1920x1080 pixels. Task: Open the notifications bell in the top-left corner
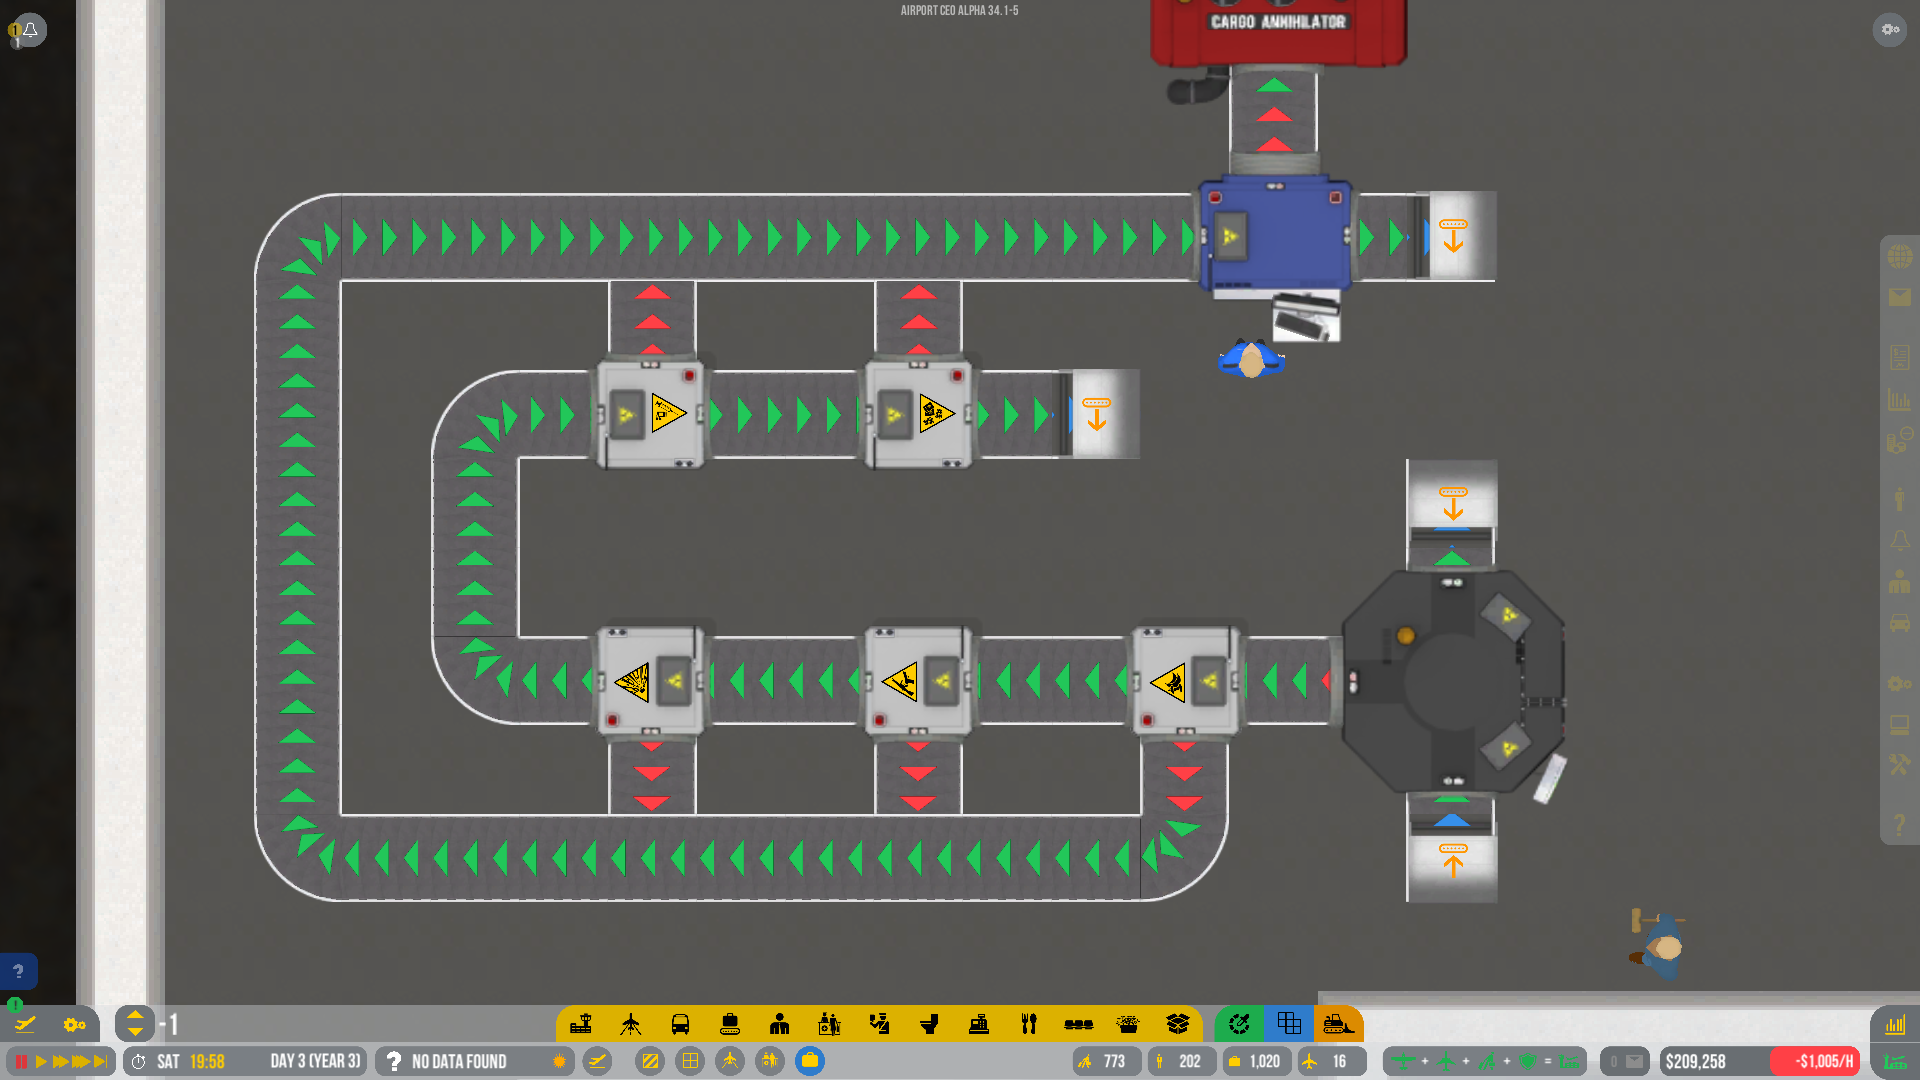point(29,30)
